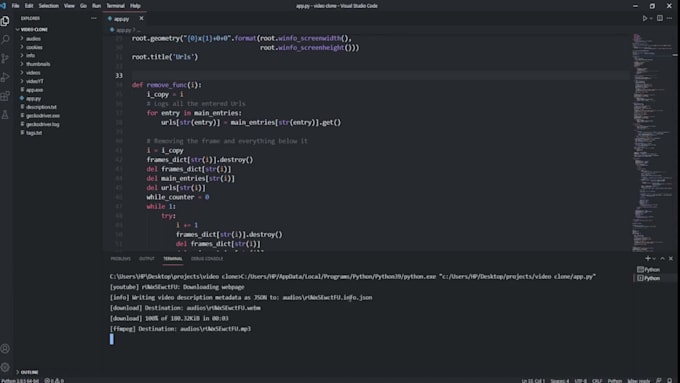Expand the videos folder

coord(33,73)
